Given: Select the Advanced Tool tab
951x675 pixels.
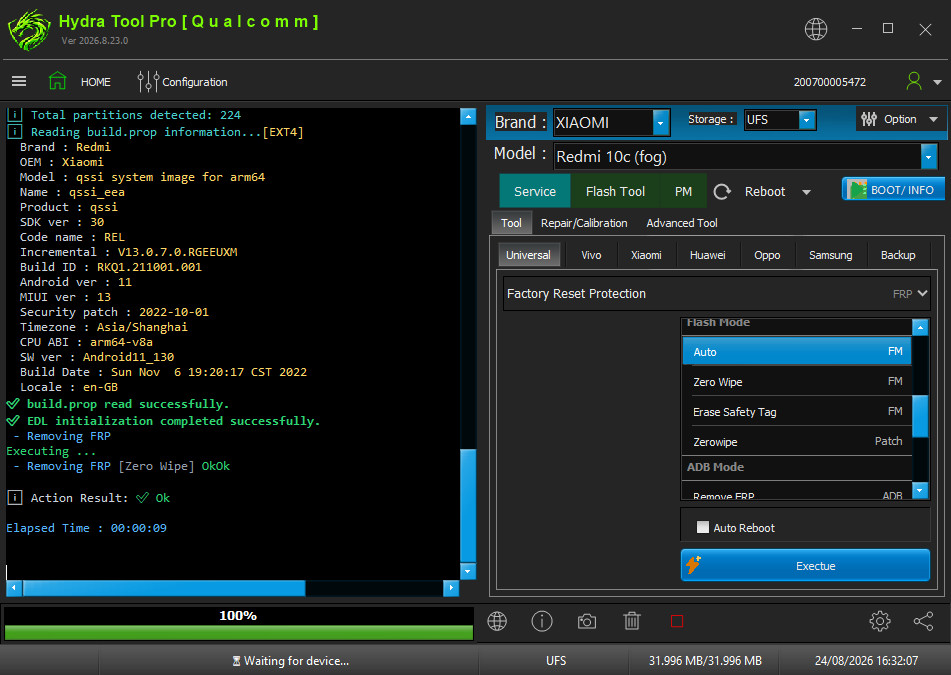Looking at the screenshot, I should (x=682, y=223).
